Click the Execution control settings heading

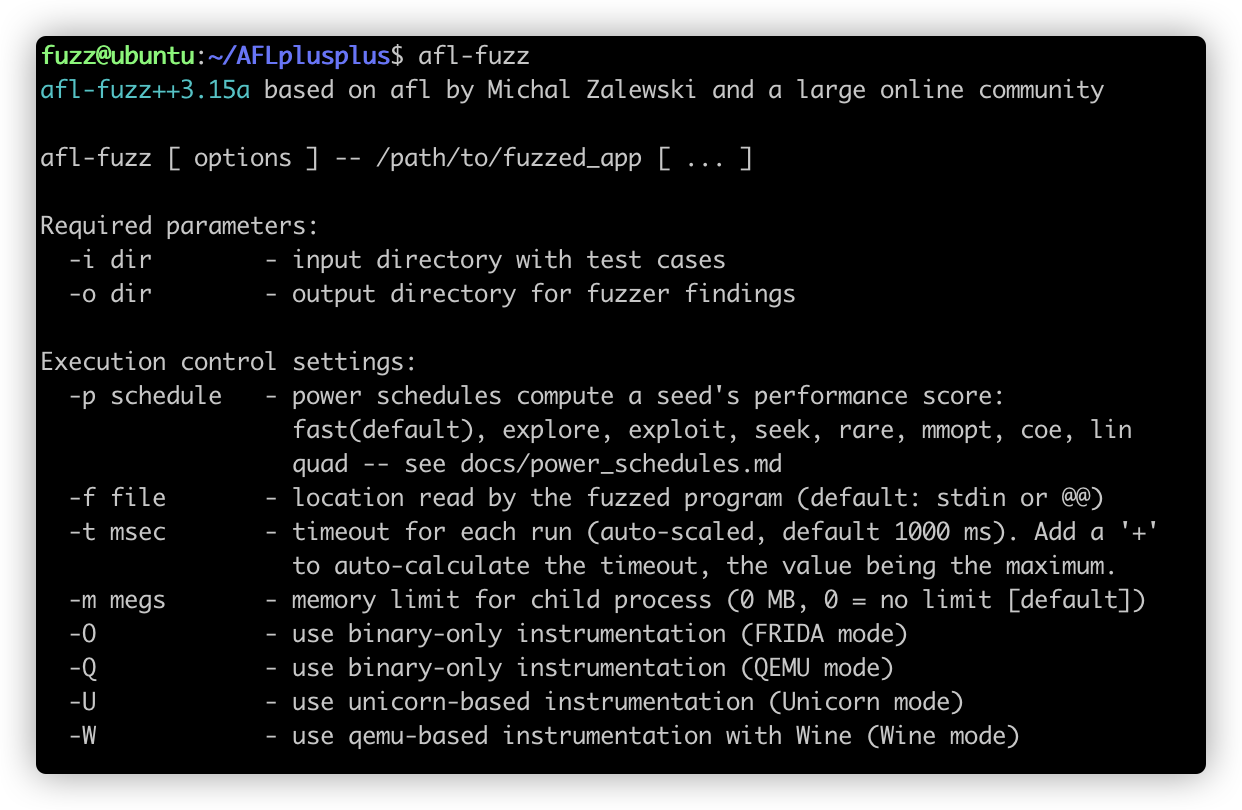tap(229, 362)
